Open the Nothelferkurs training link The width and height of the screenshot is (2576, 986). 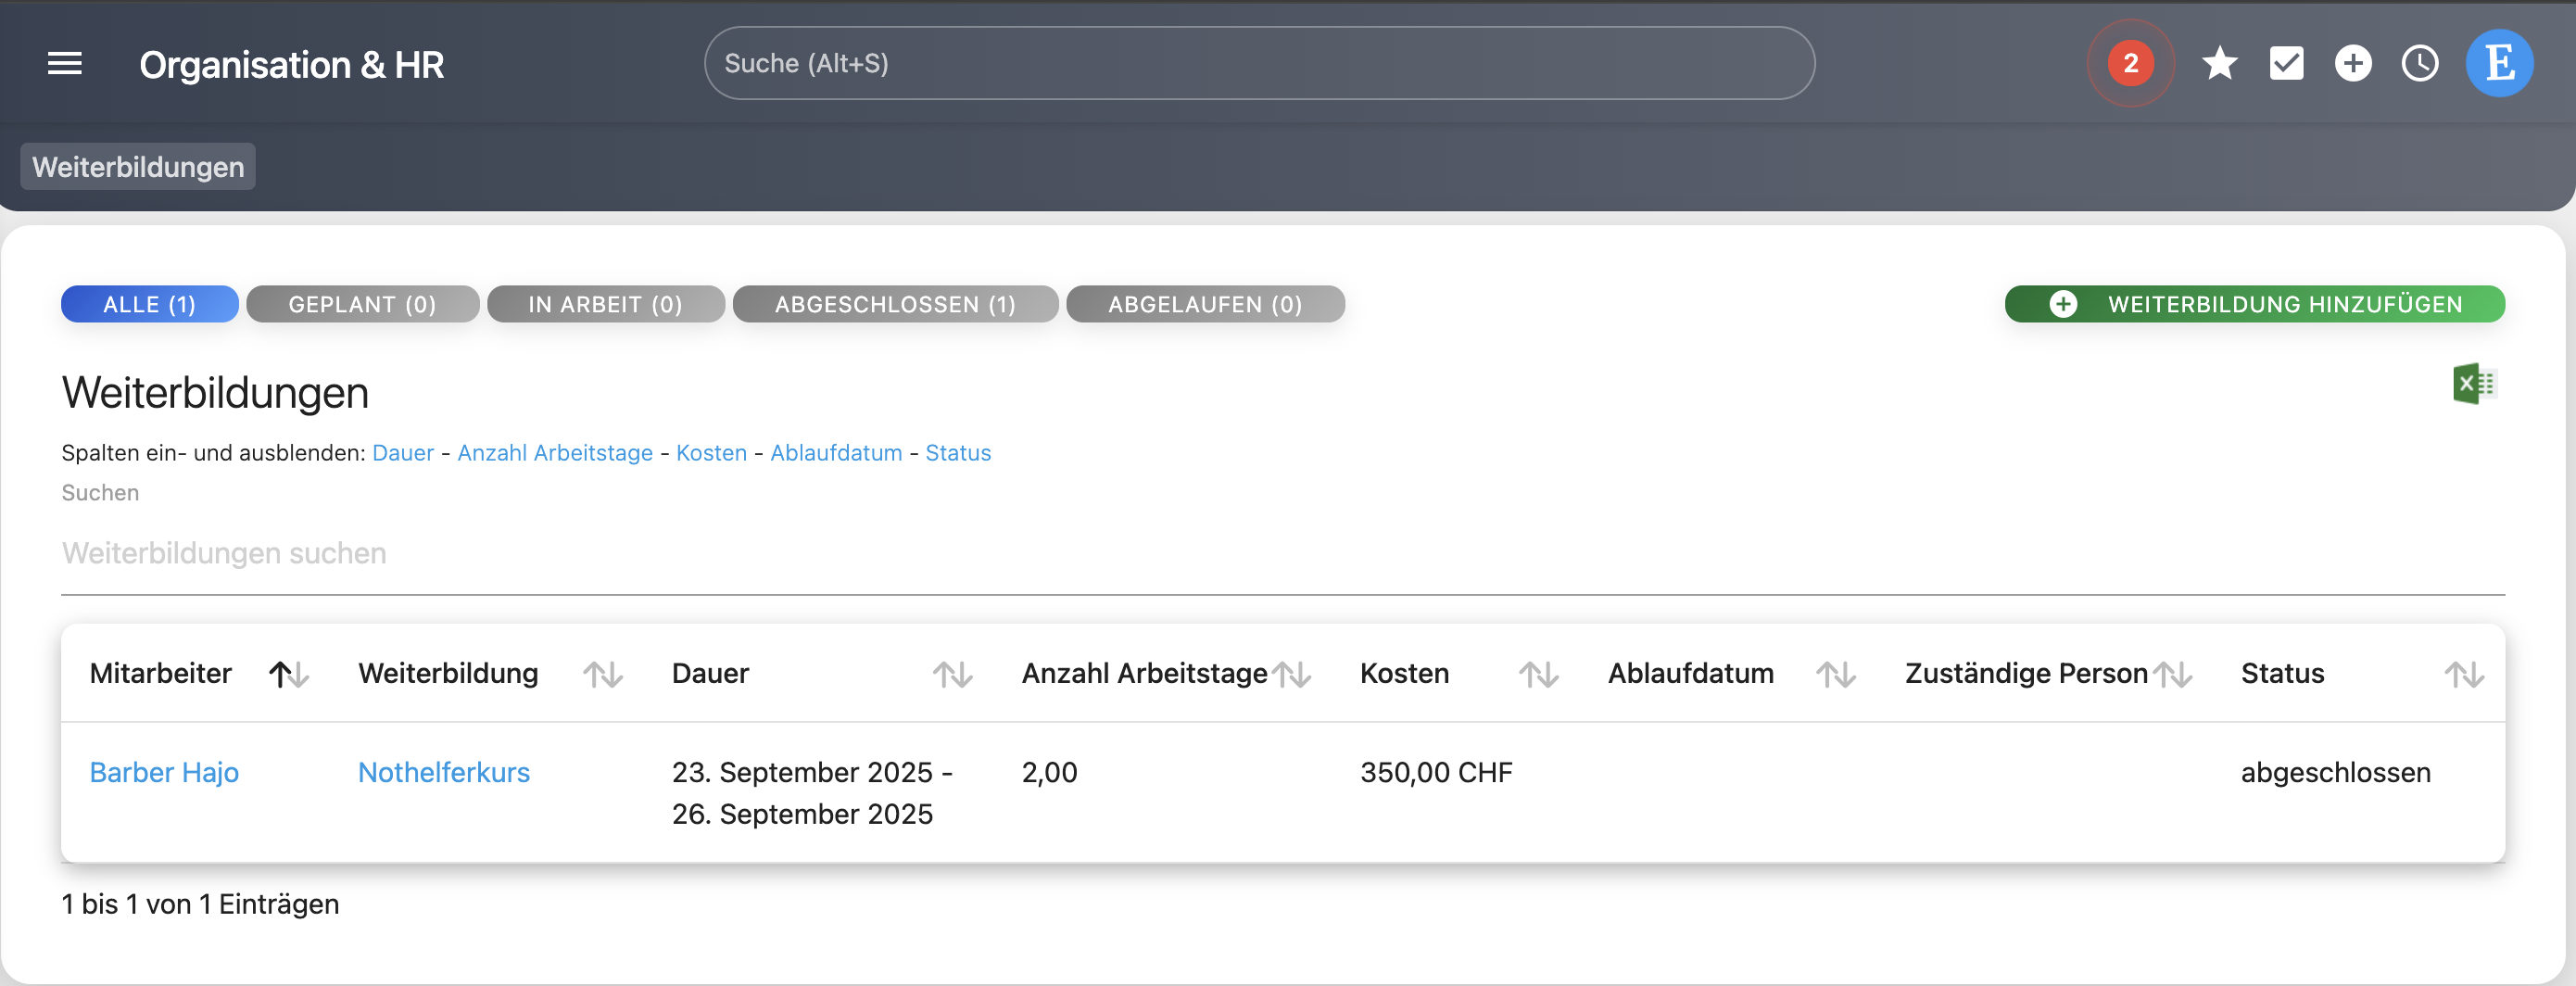pos(443,772)
